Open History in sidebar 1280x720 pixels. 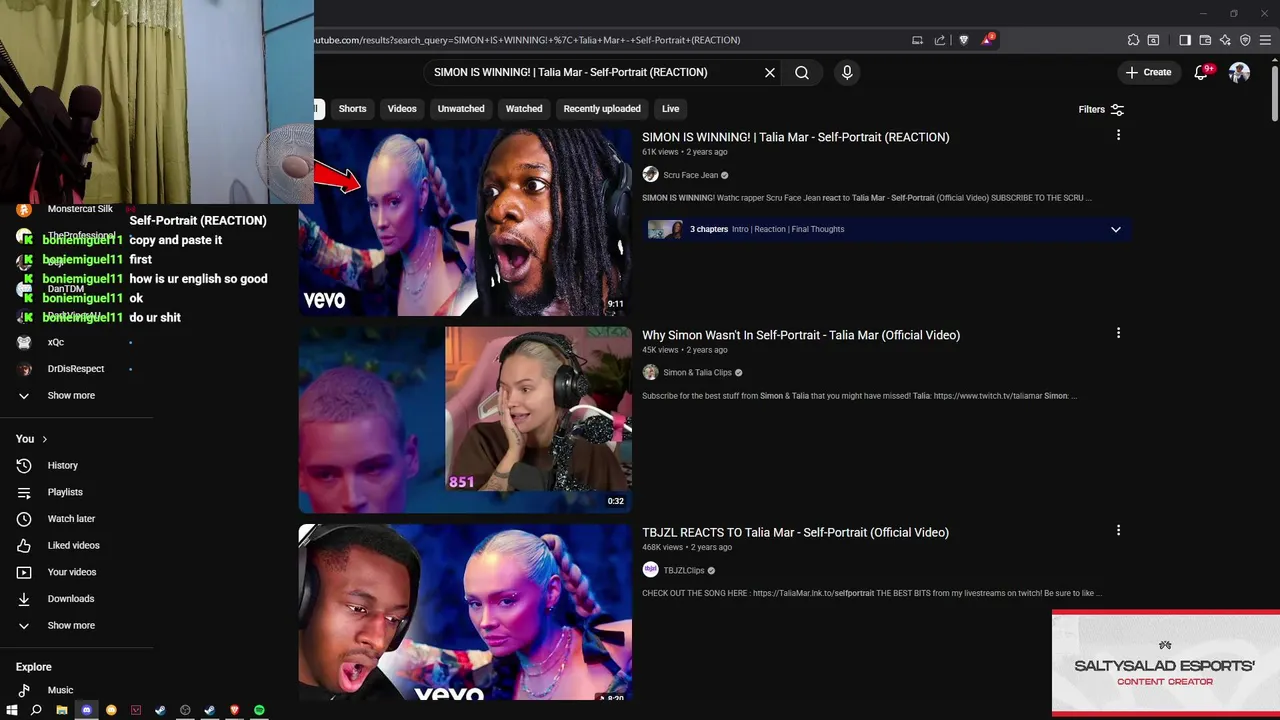(x=62, y=466)
